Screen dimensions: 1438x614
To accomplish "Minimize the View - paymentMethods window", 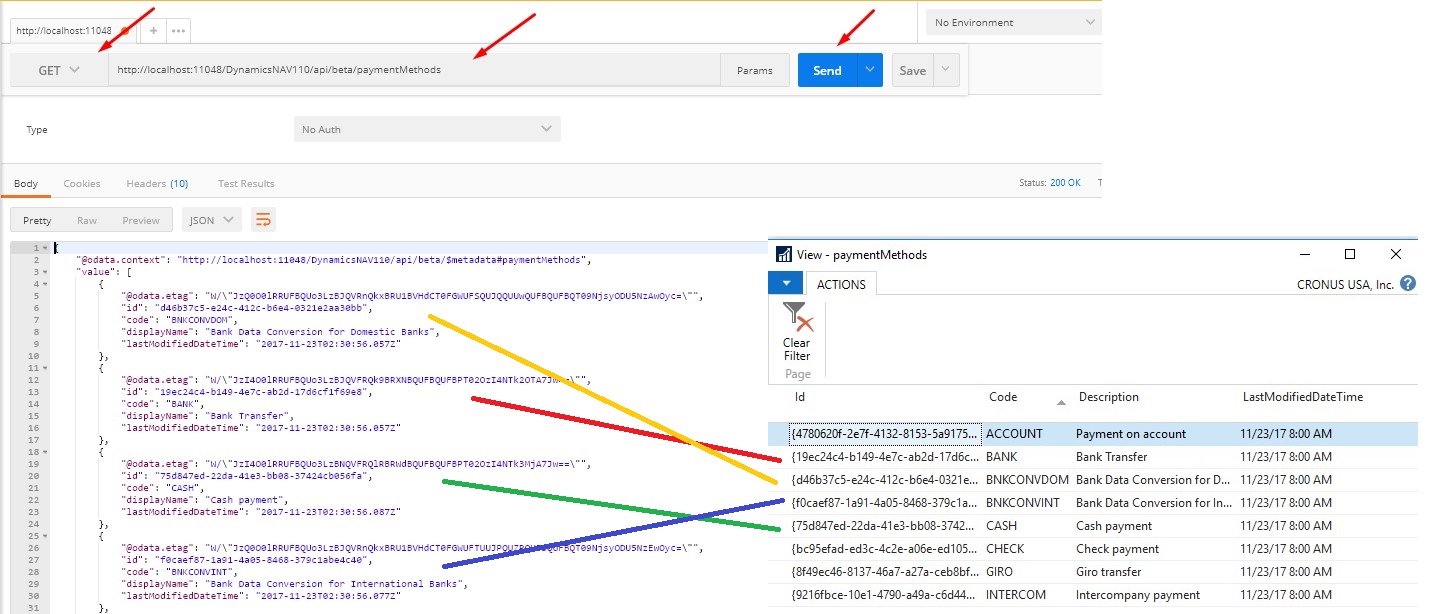I will [x=1304, y=254].
